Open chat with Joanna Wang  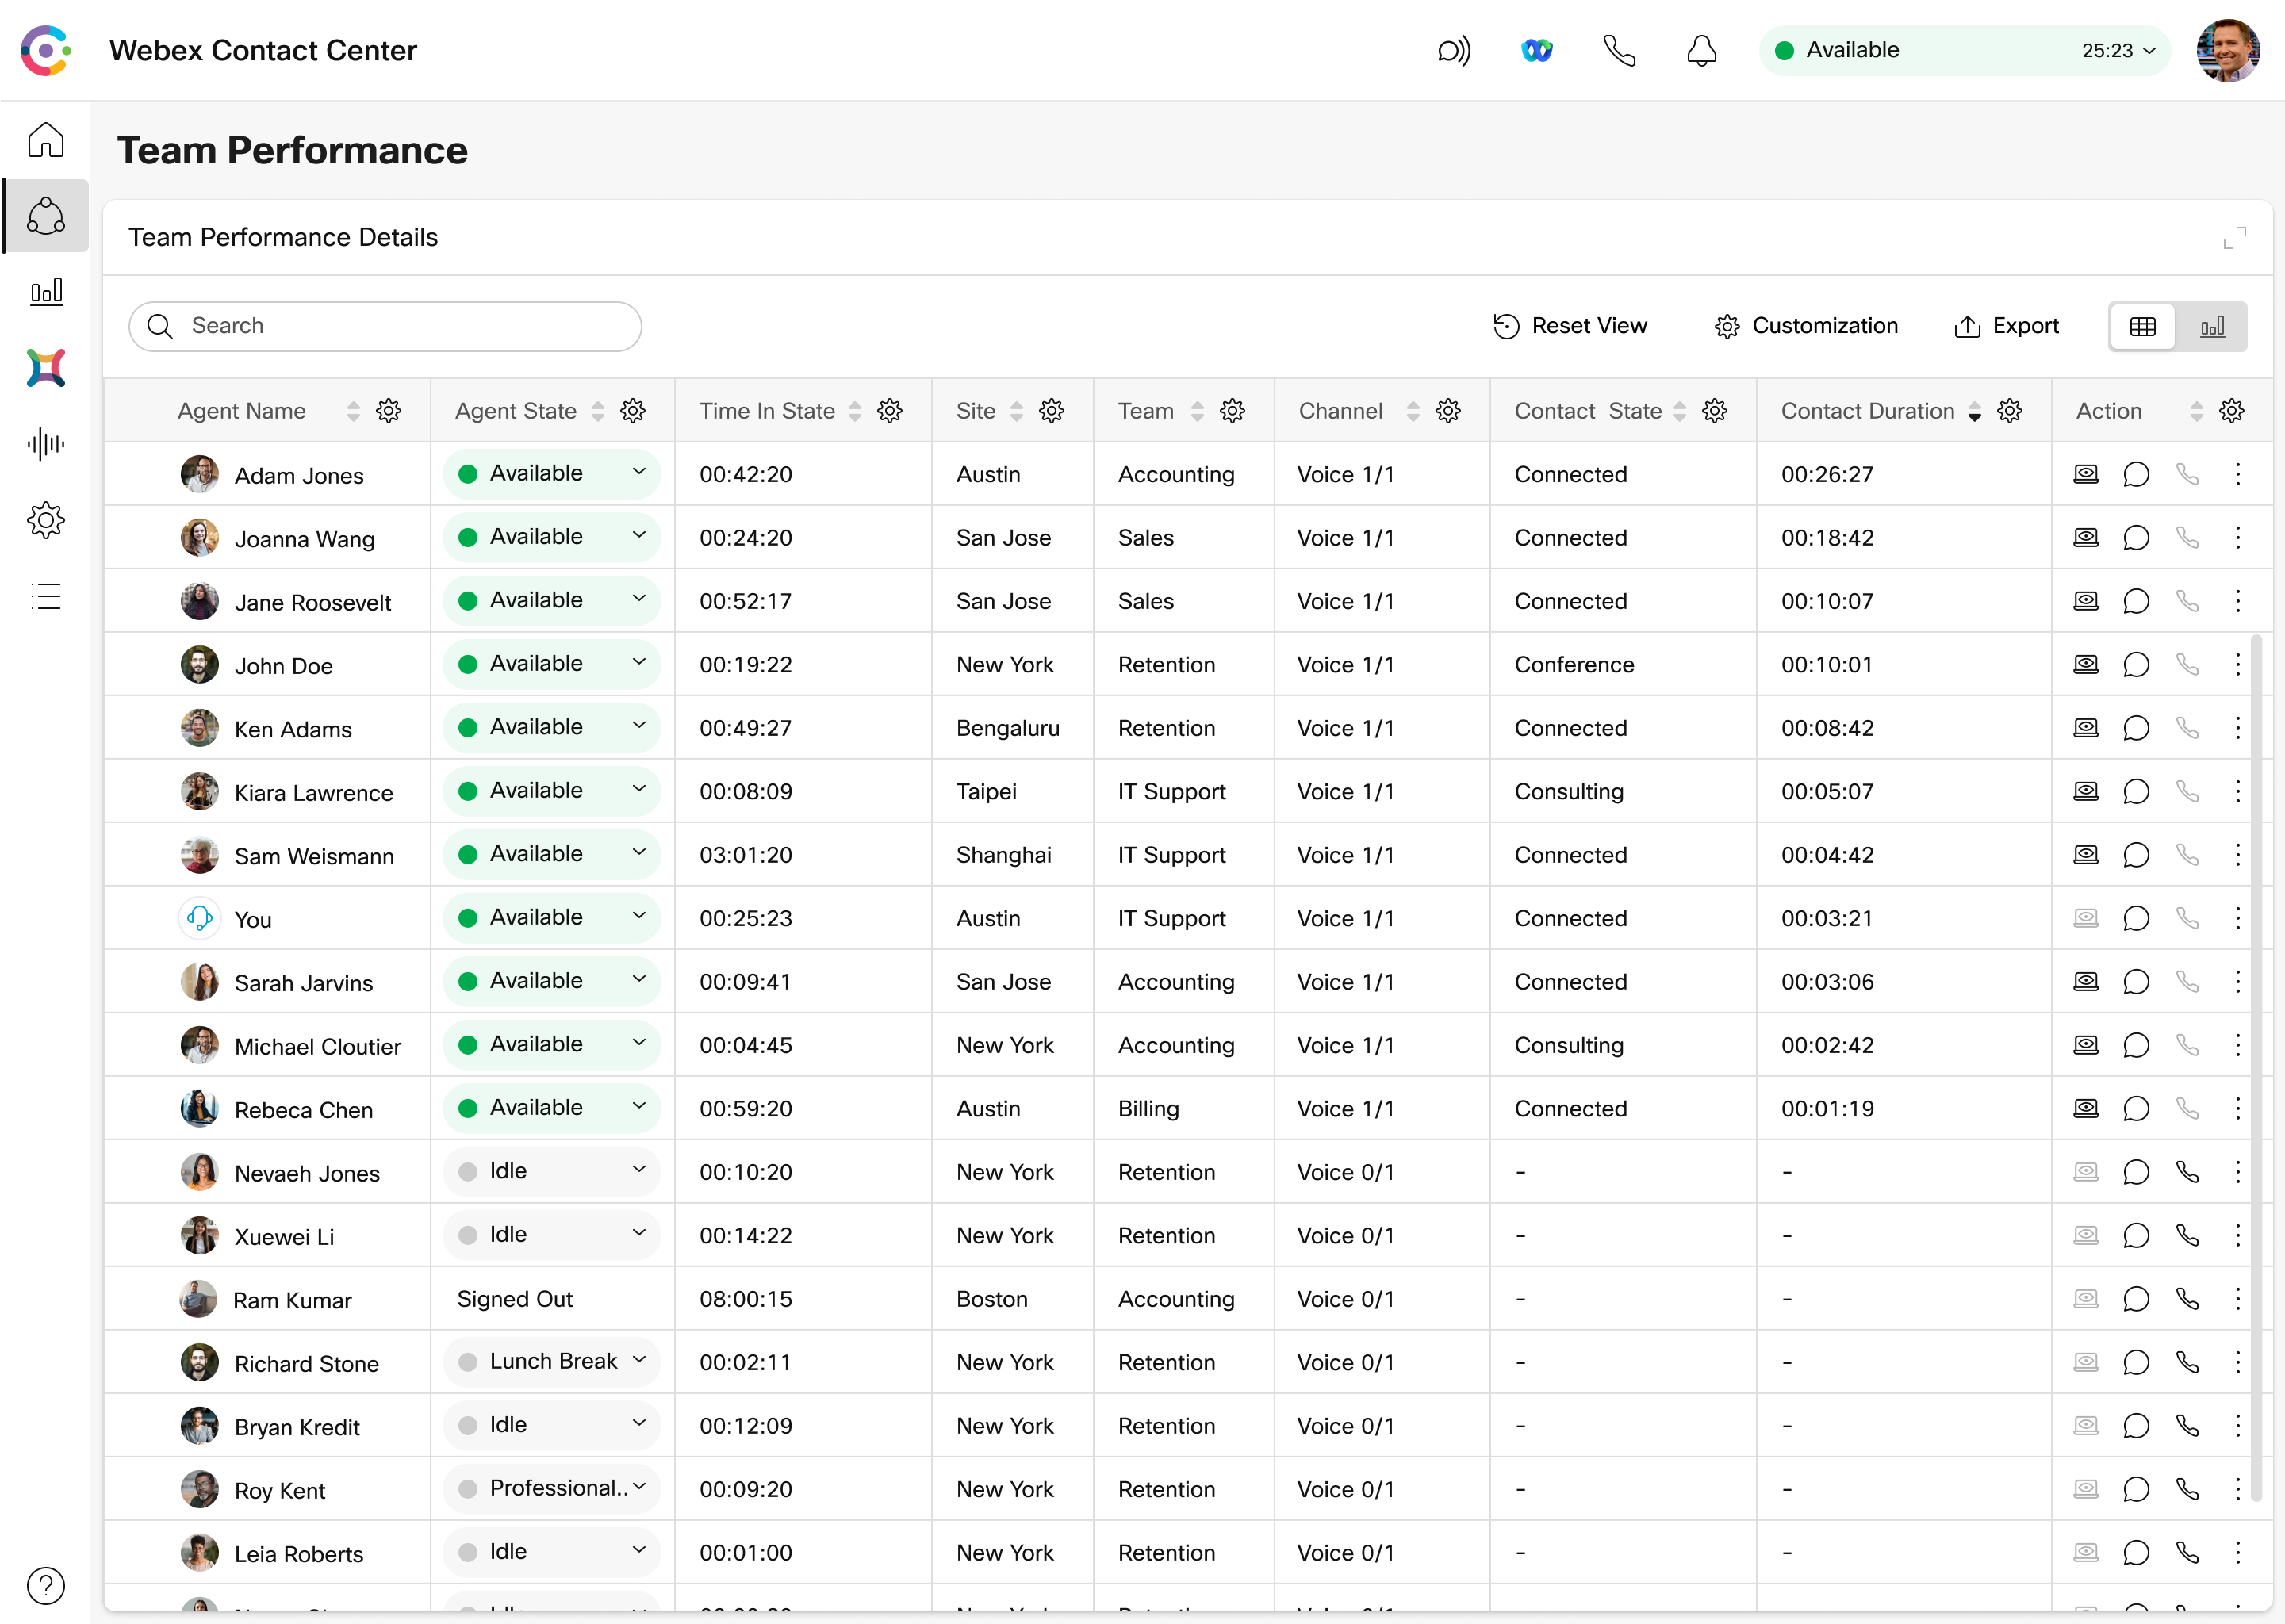pos(2137,537)
